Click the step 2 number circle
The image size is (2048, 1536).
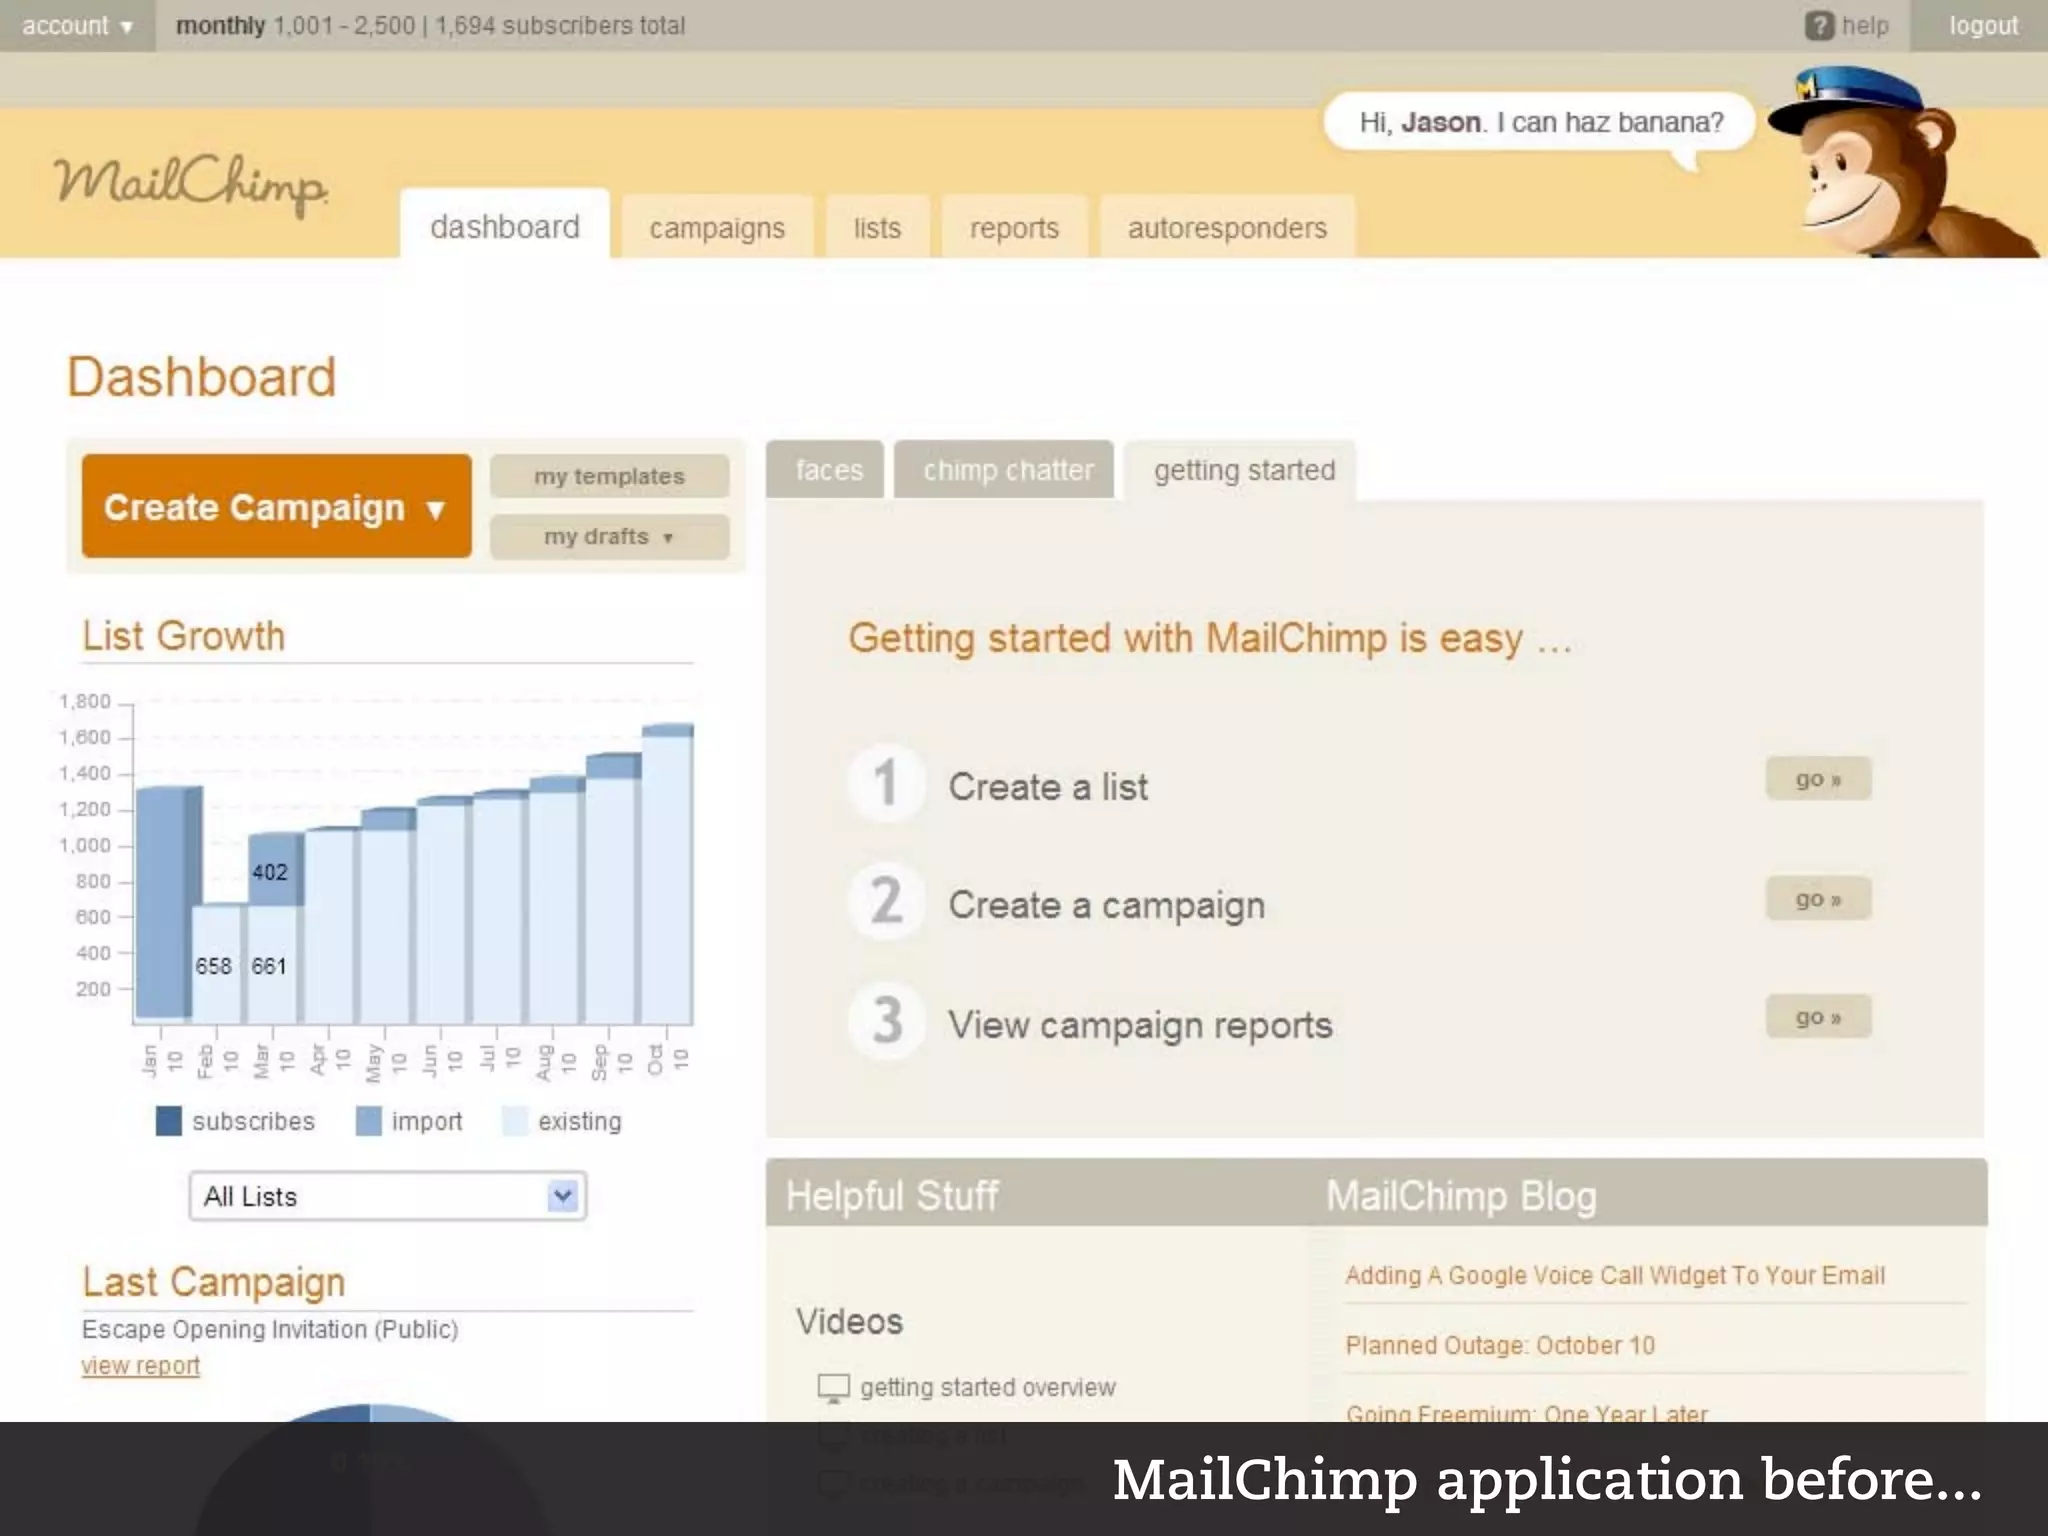pos(885,901)
